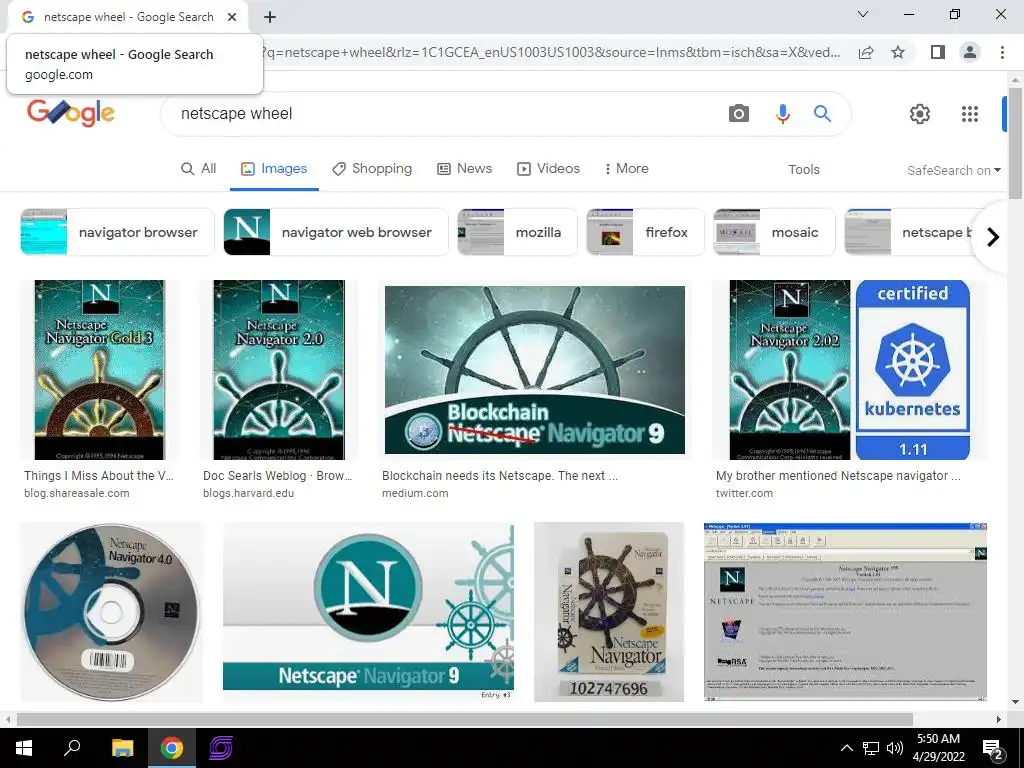The width and height of the screenshot is (1024, 768).
Task: Open SafeSearch on dropdown
Action: [x=953, y=170]
